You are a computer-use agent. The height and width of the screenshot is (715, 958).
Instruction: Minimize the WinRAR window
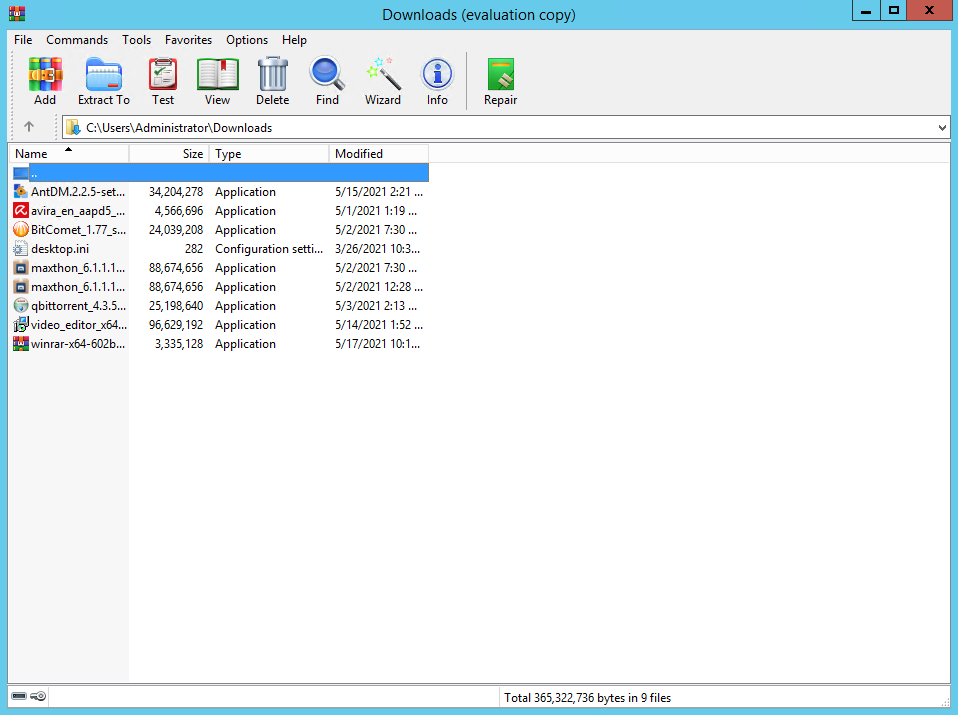click(866, 10)
